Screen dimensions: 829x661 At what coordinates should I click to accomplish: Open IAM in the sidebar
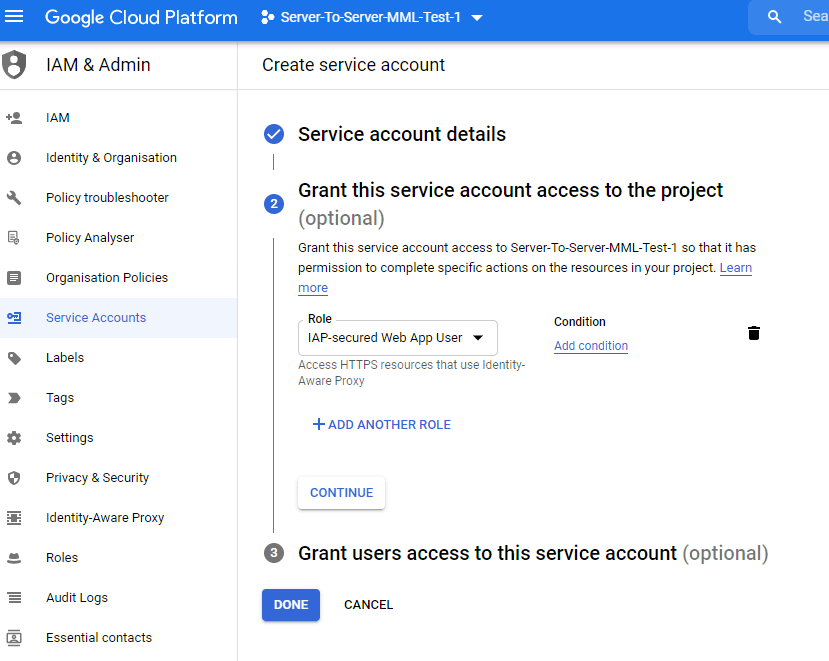(x=118, y=117)
